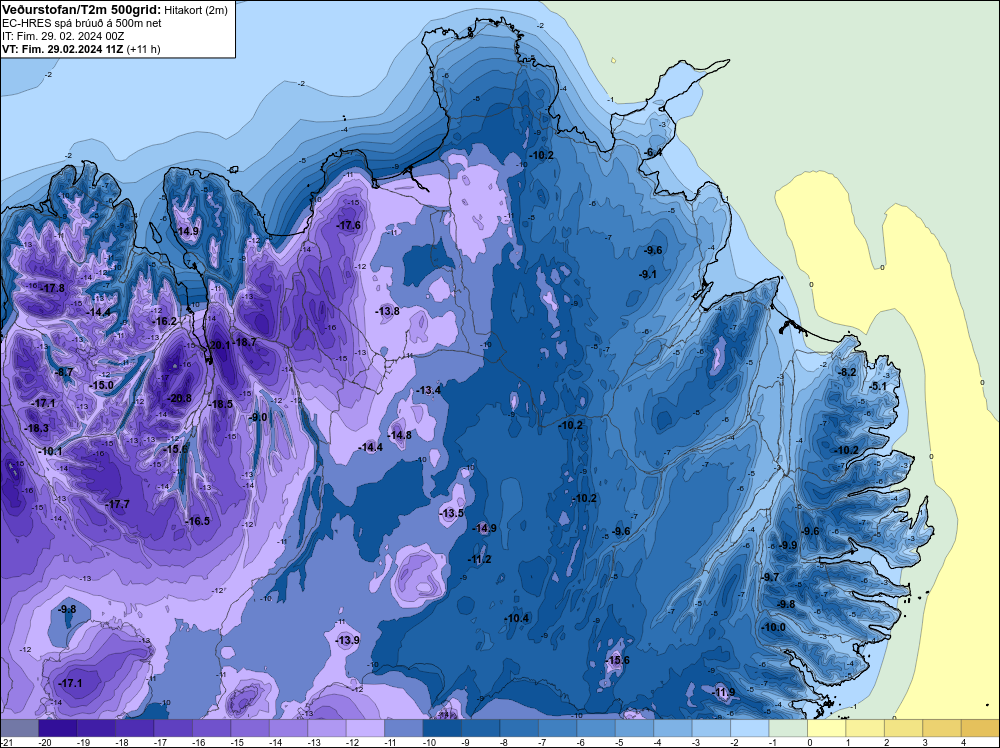Click the title text 'Veðurstofan/T2m 500grid:'
This screenshot has height=748, width=1000.
click(82, 9)
